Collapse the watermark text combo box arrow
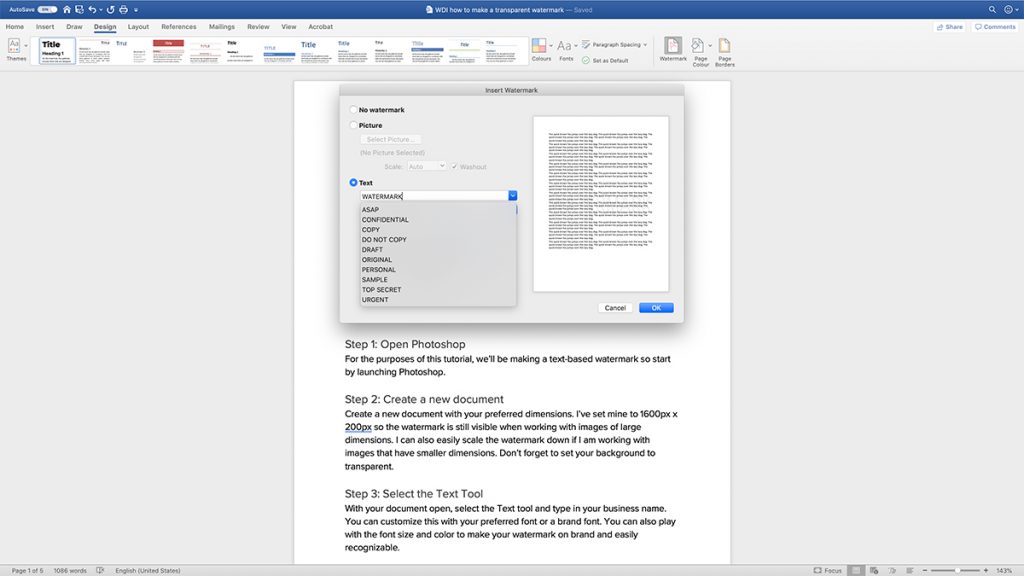This screenshot has width=1024, height=576. [512, 196]
